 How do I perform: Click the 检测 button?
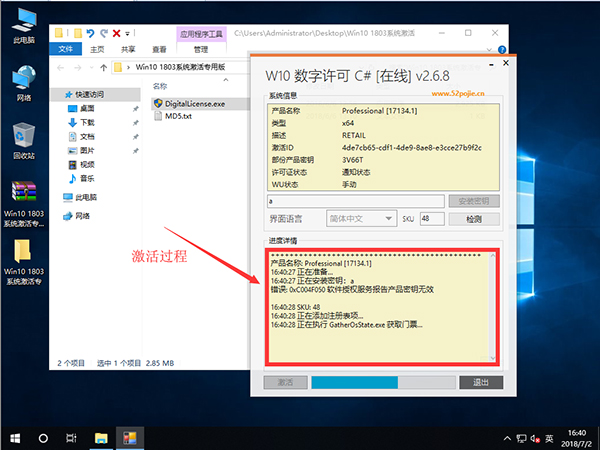click(474, 219)
